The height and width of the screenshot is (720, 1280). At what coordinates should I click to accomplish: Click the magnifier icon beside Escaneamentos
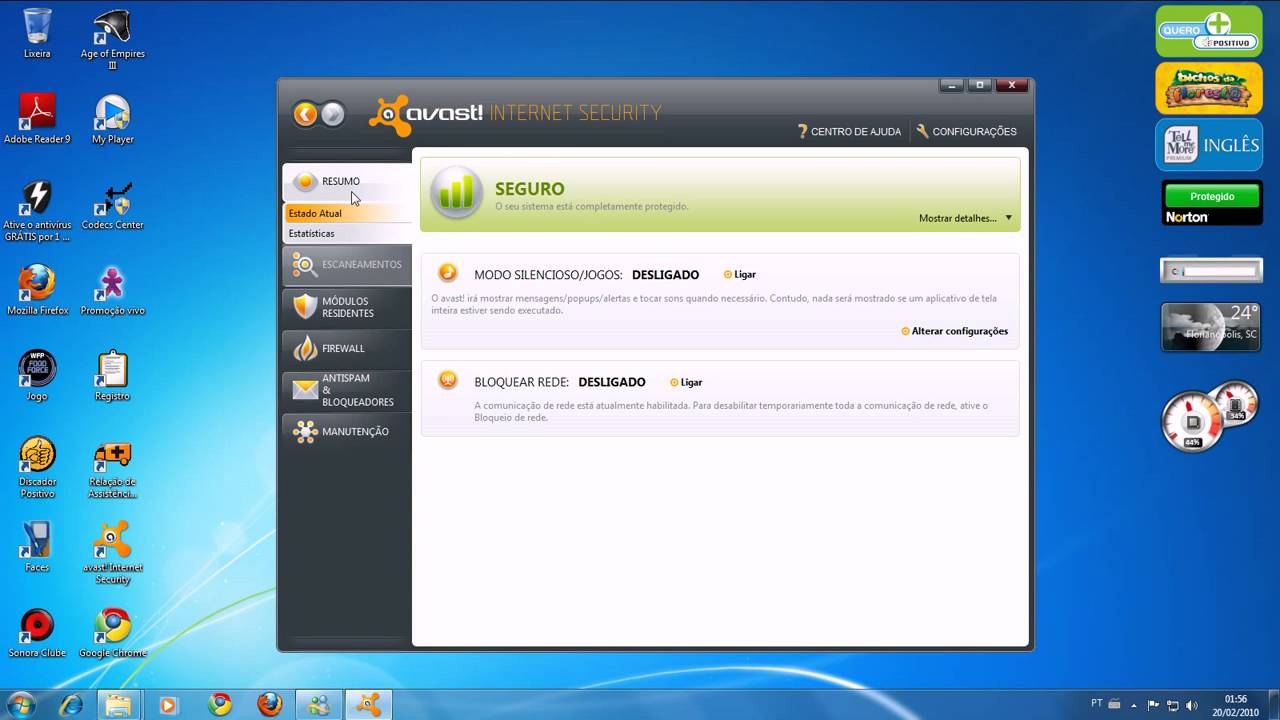click(305, 265)
